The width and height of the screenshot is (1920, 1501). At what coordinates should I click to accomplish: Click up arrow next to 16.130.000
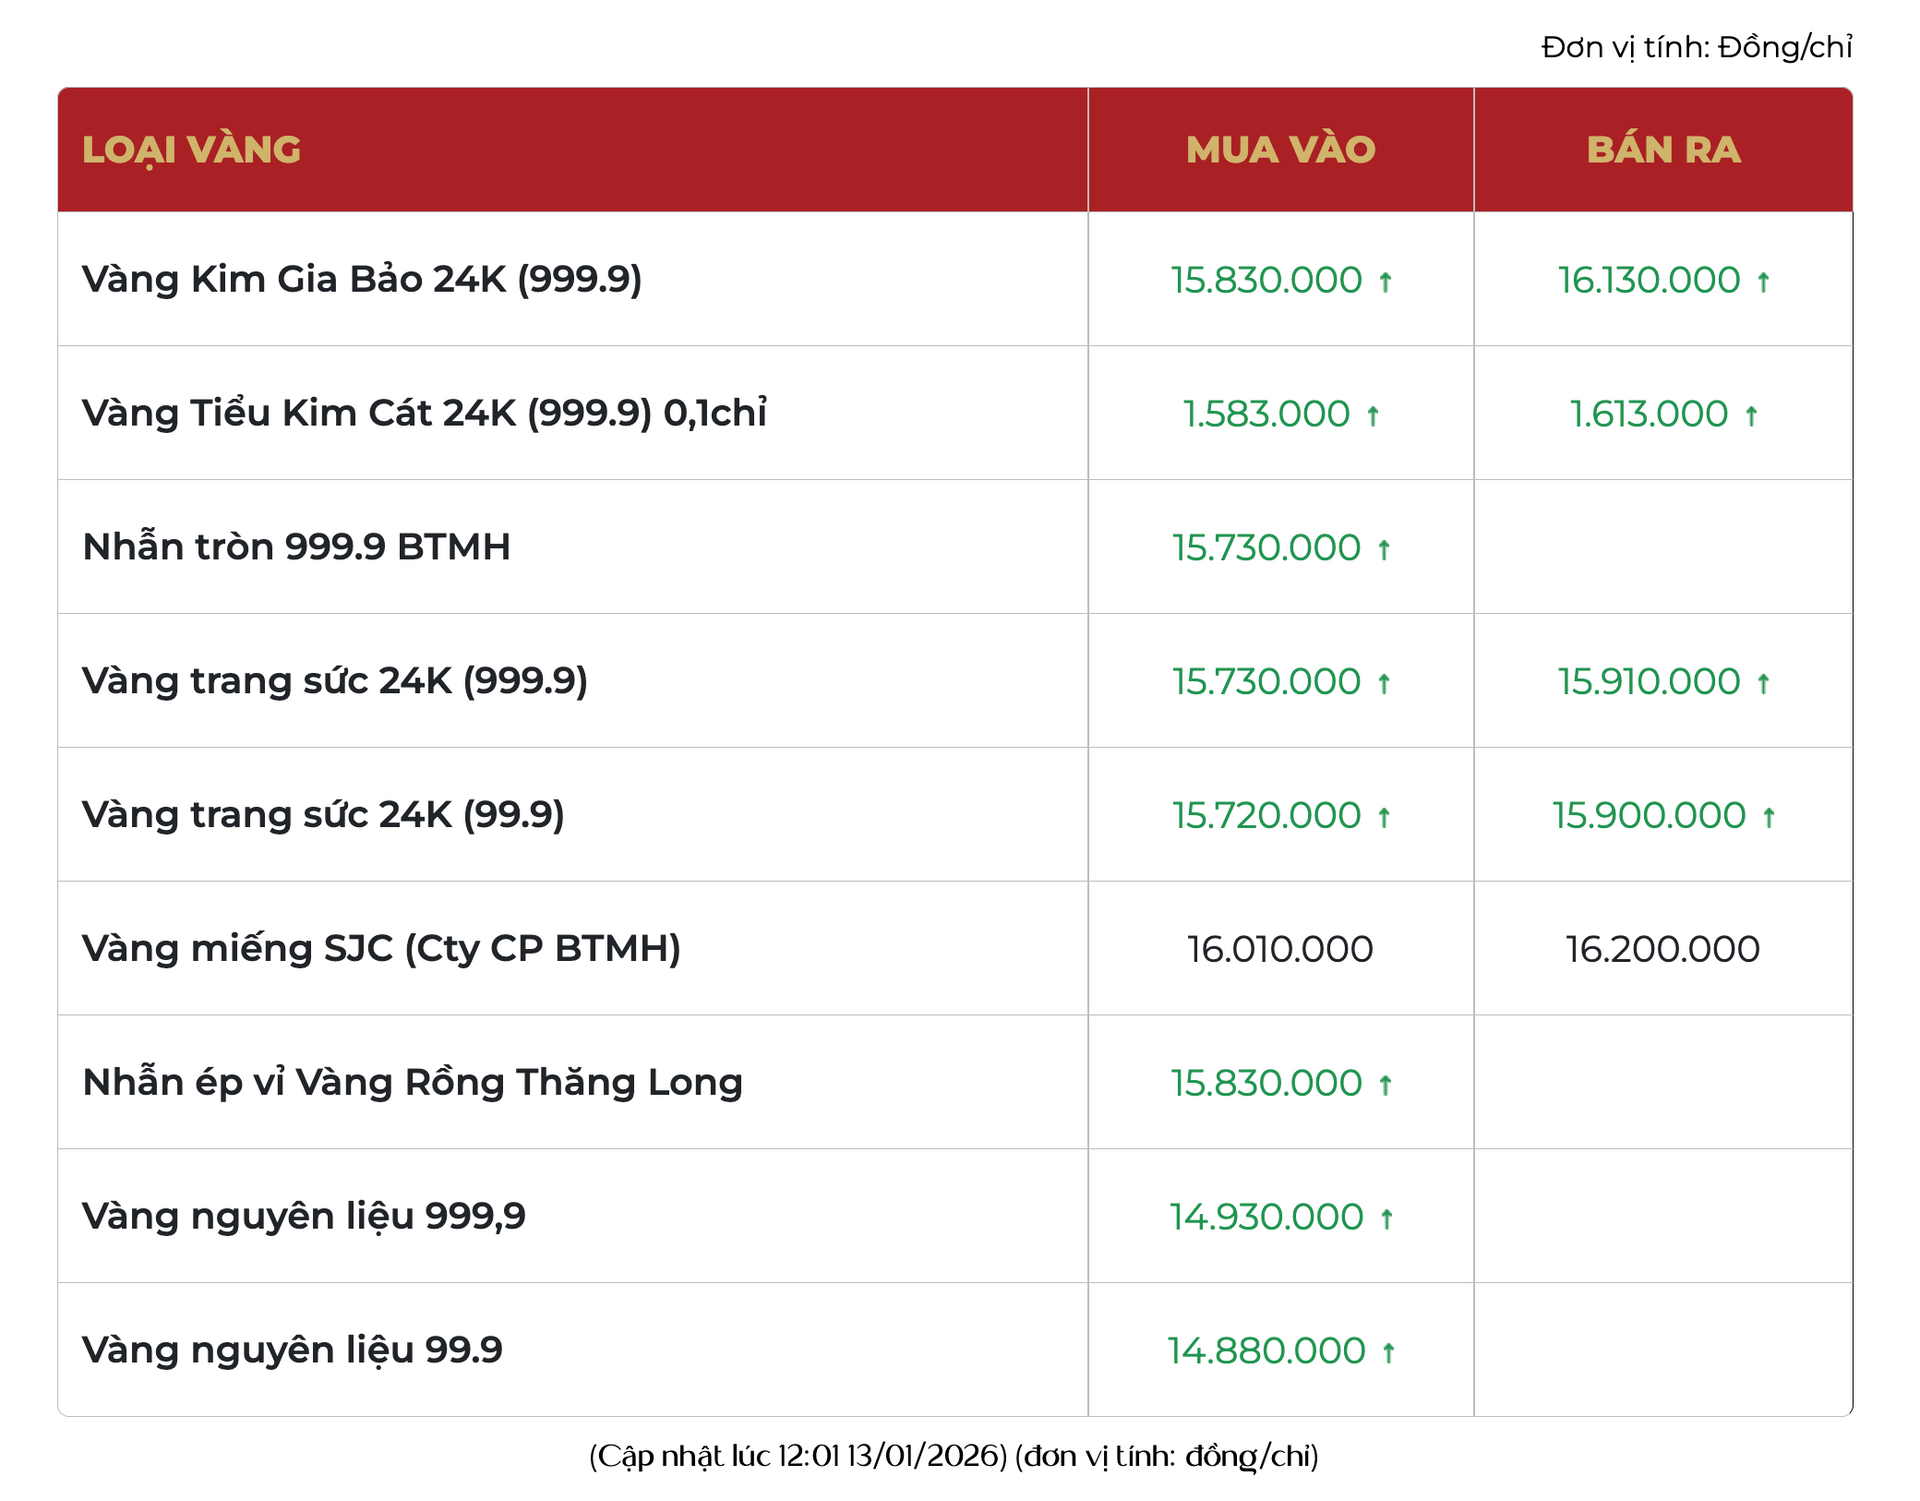[1764, 282]
